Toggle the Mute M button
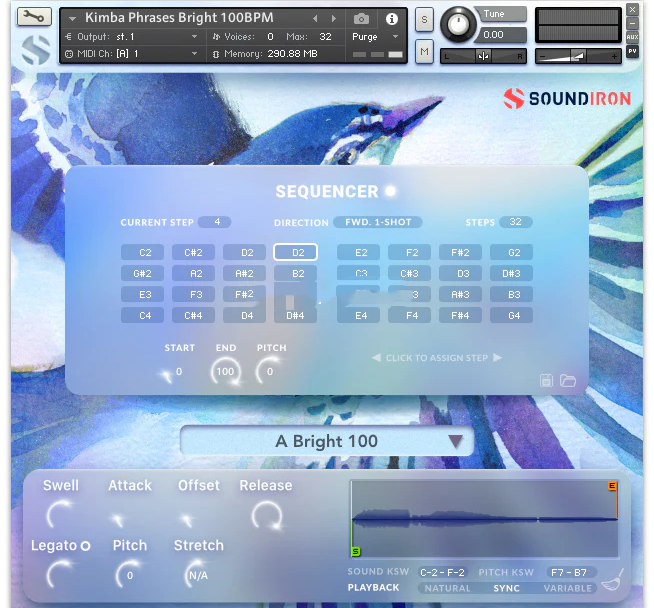 tap(424, 52)
